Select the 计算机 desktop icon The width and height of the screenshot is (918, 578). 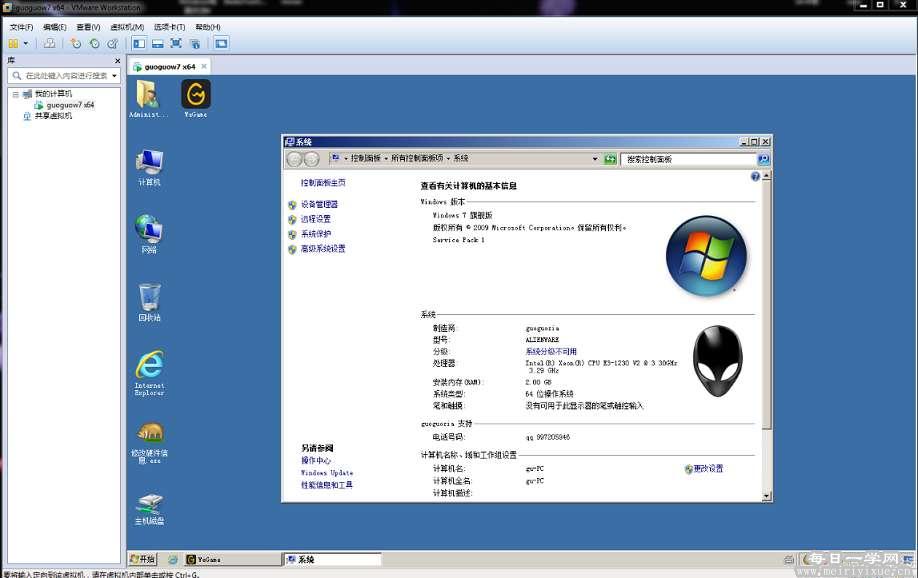pos(149,167)
